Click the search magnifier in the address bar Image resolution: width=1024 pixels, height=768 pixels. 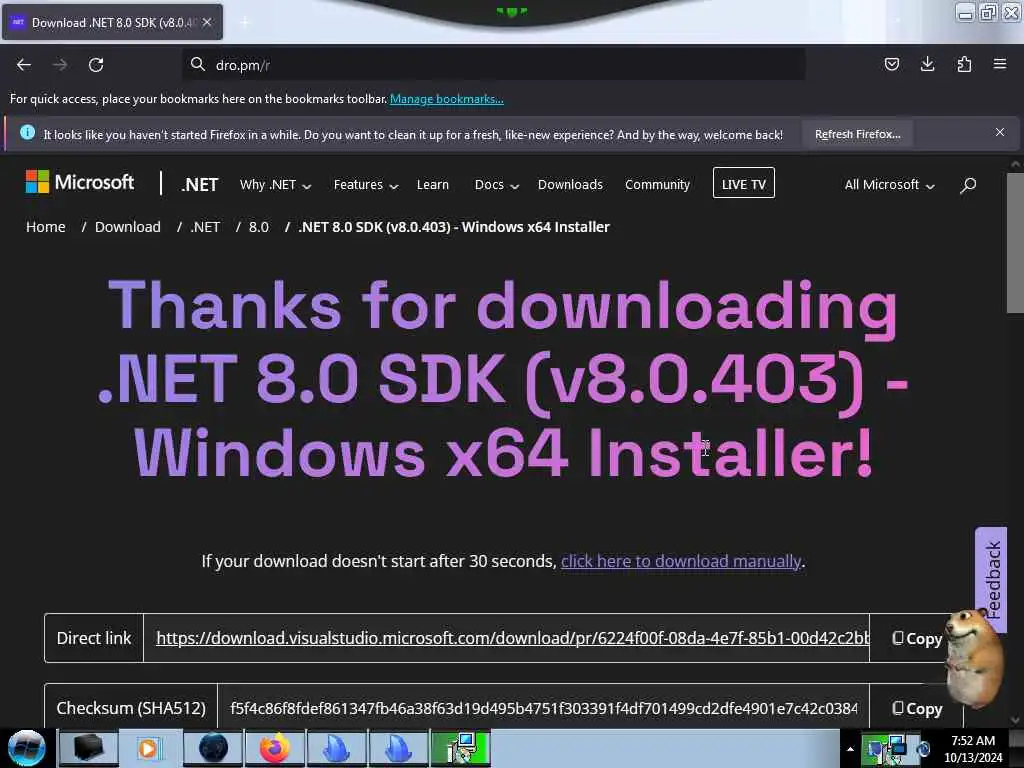tap(197, 64)
